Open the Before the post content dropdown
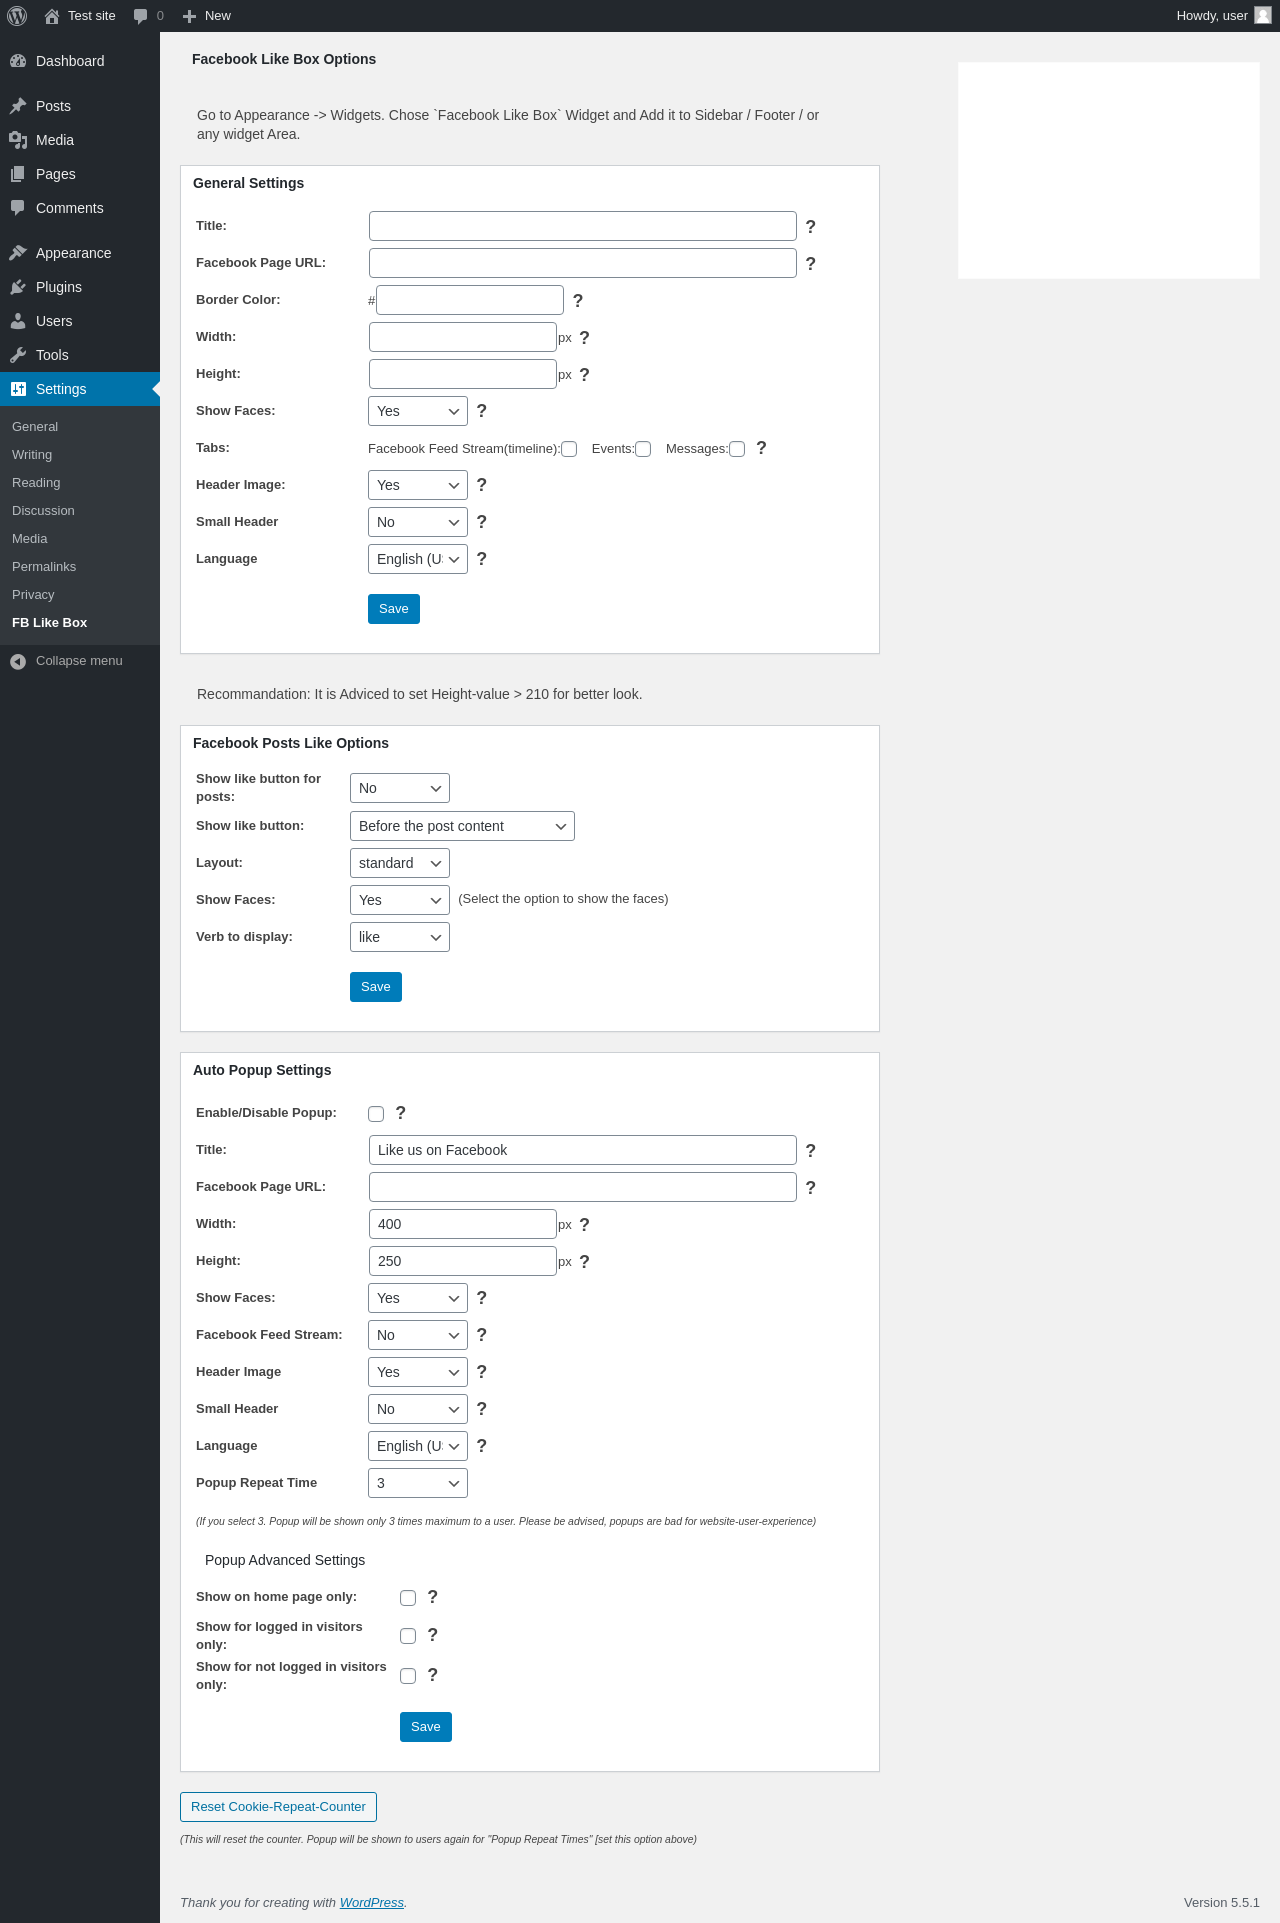 pos(462,826)
